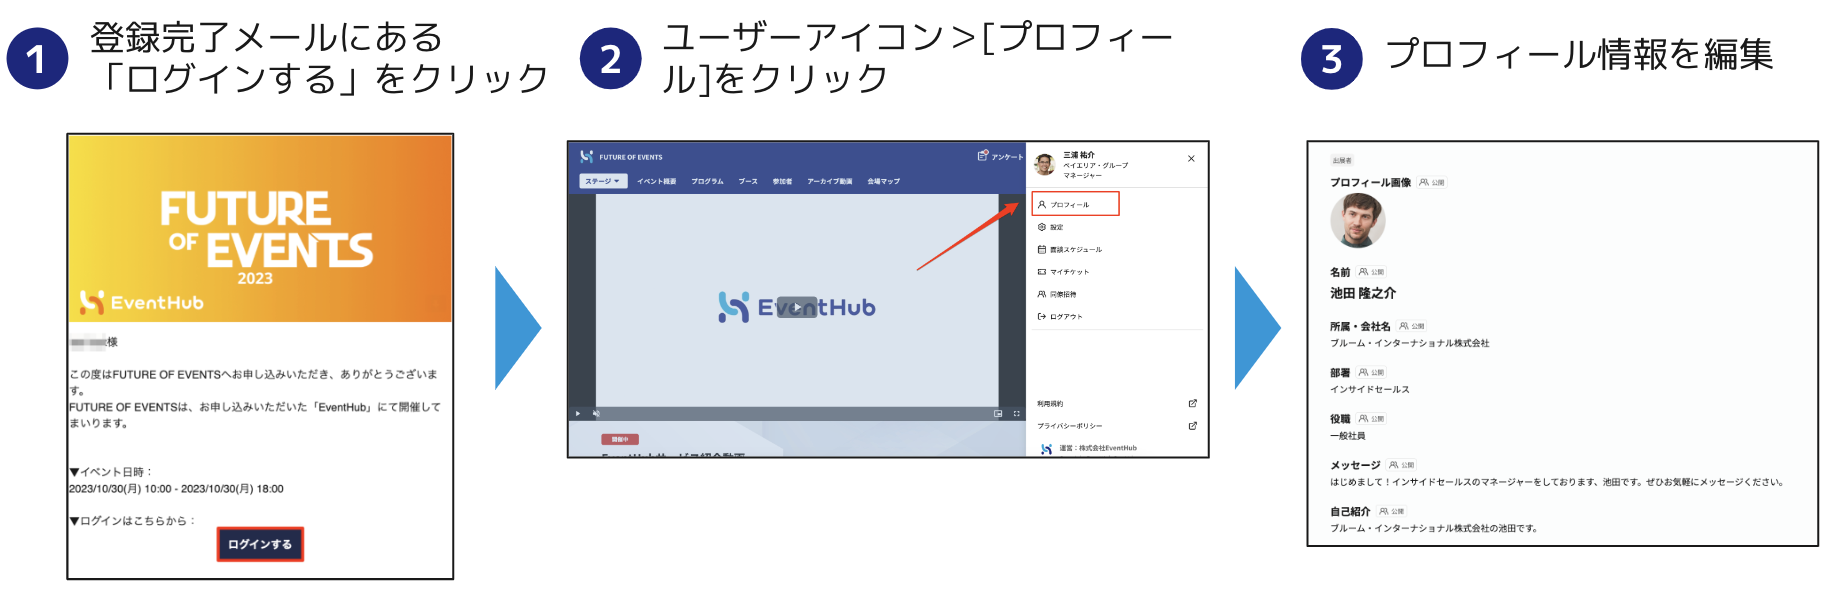Click the calendar icon for 面談スケジュール
The width and height of the screenshot is (1832, 612).
point(1042,249)
